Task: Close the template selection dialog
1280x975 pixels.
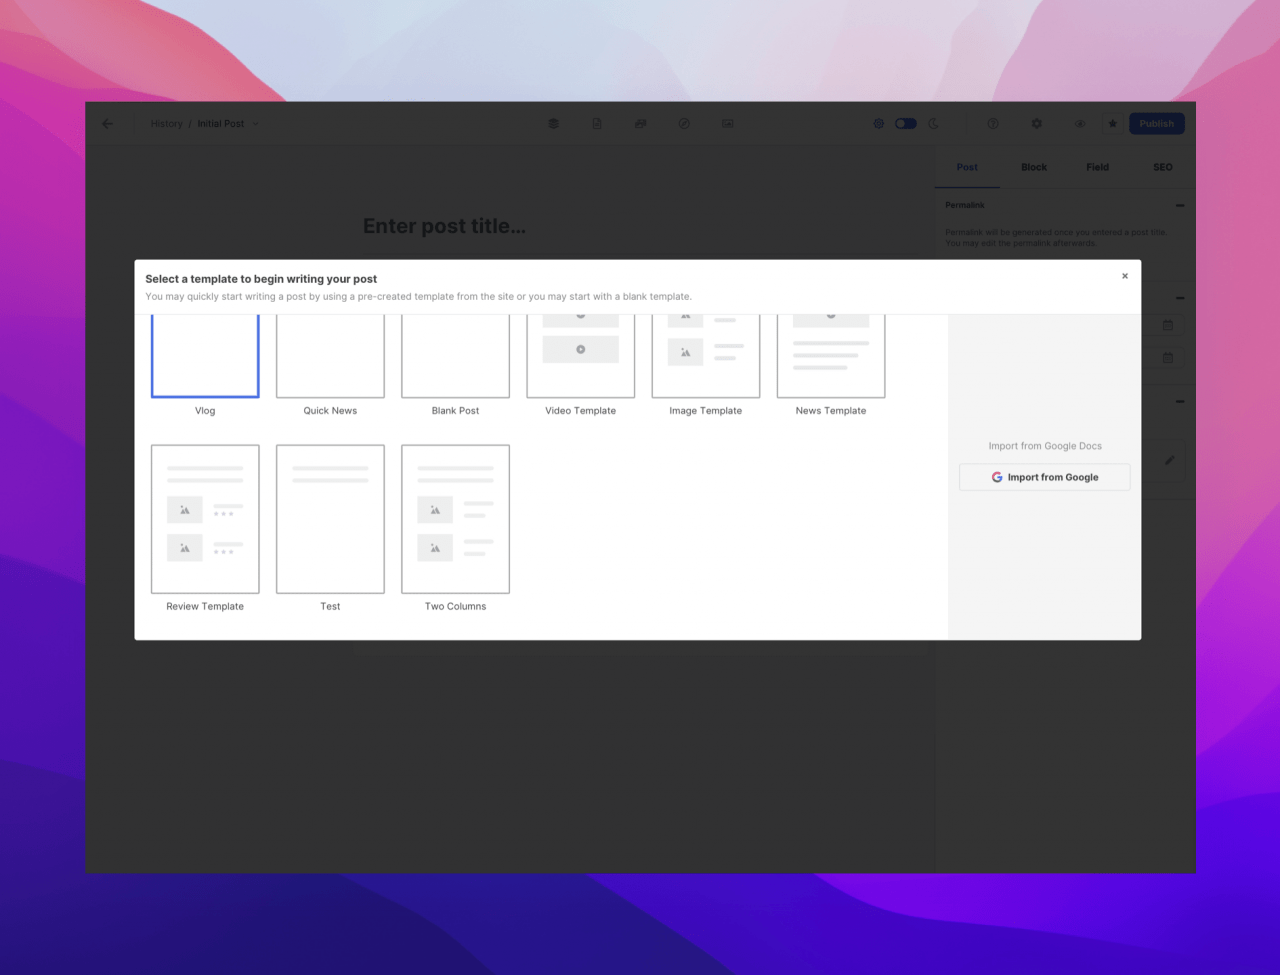Action: click(x=1124, y=276)
